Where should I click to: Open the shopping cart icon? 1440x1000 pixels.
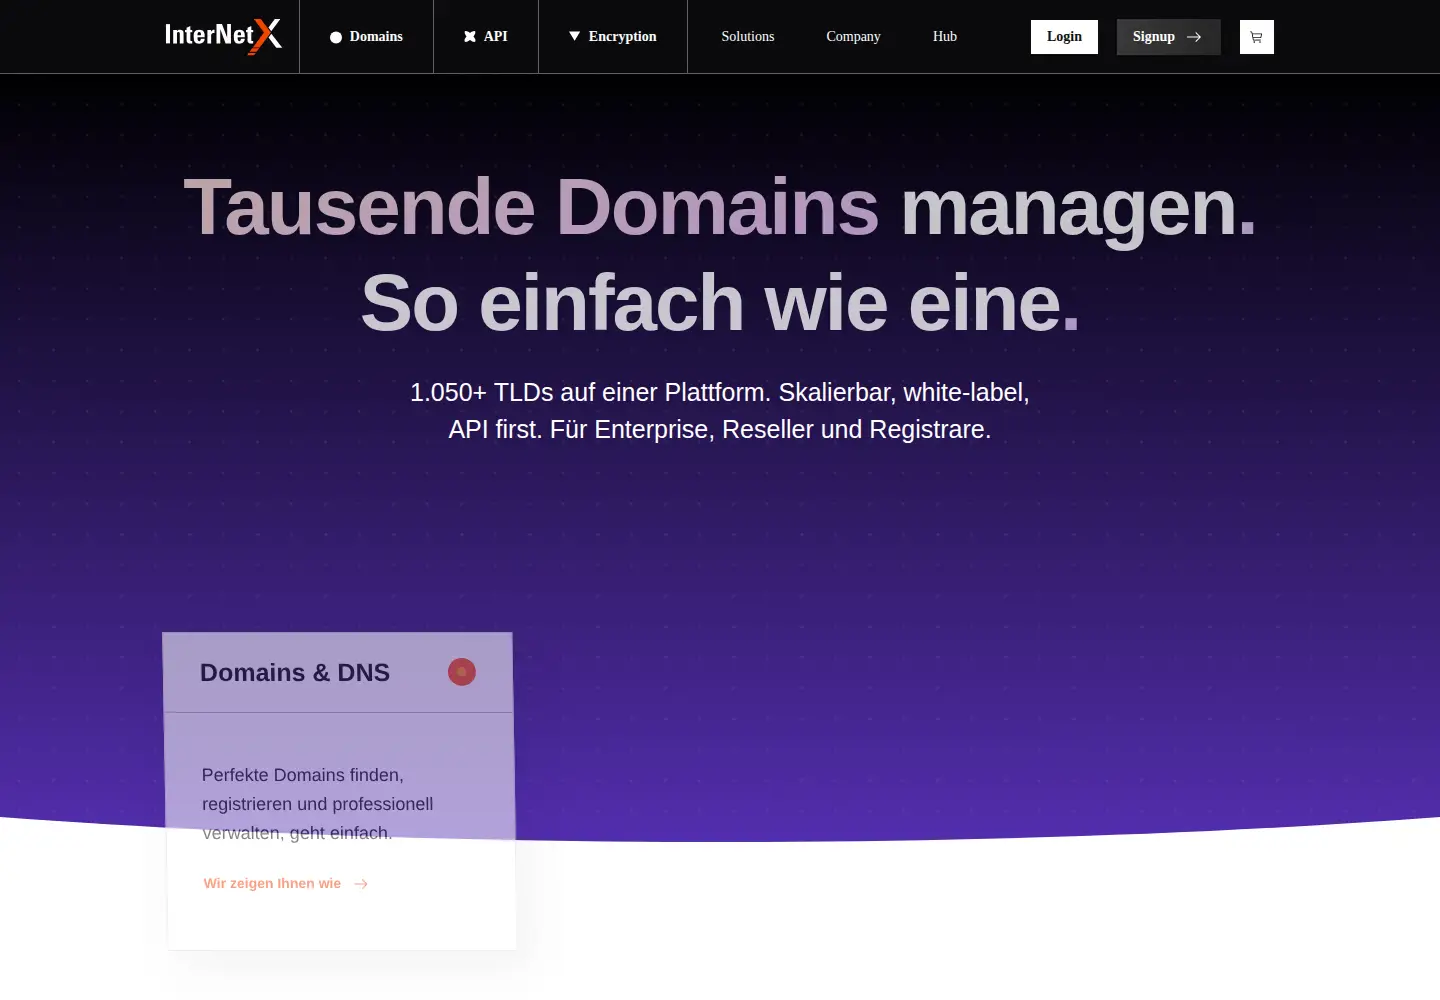[1257, 37]
